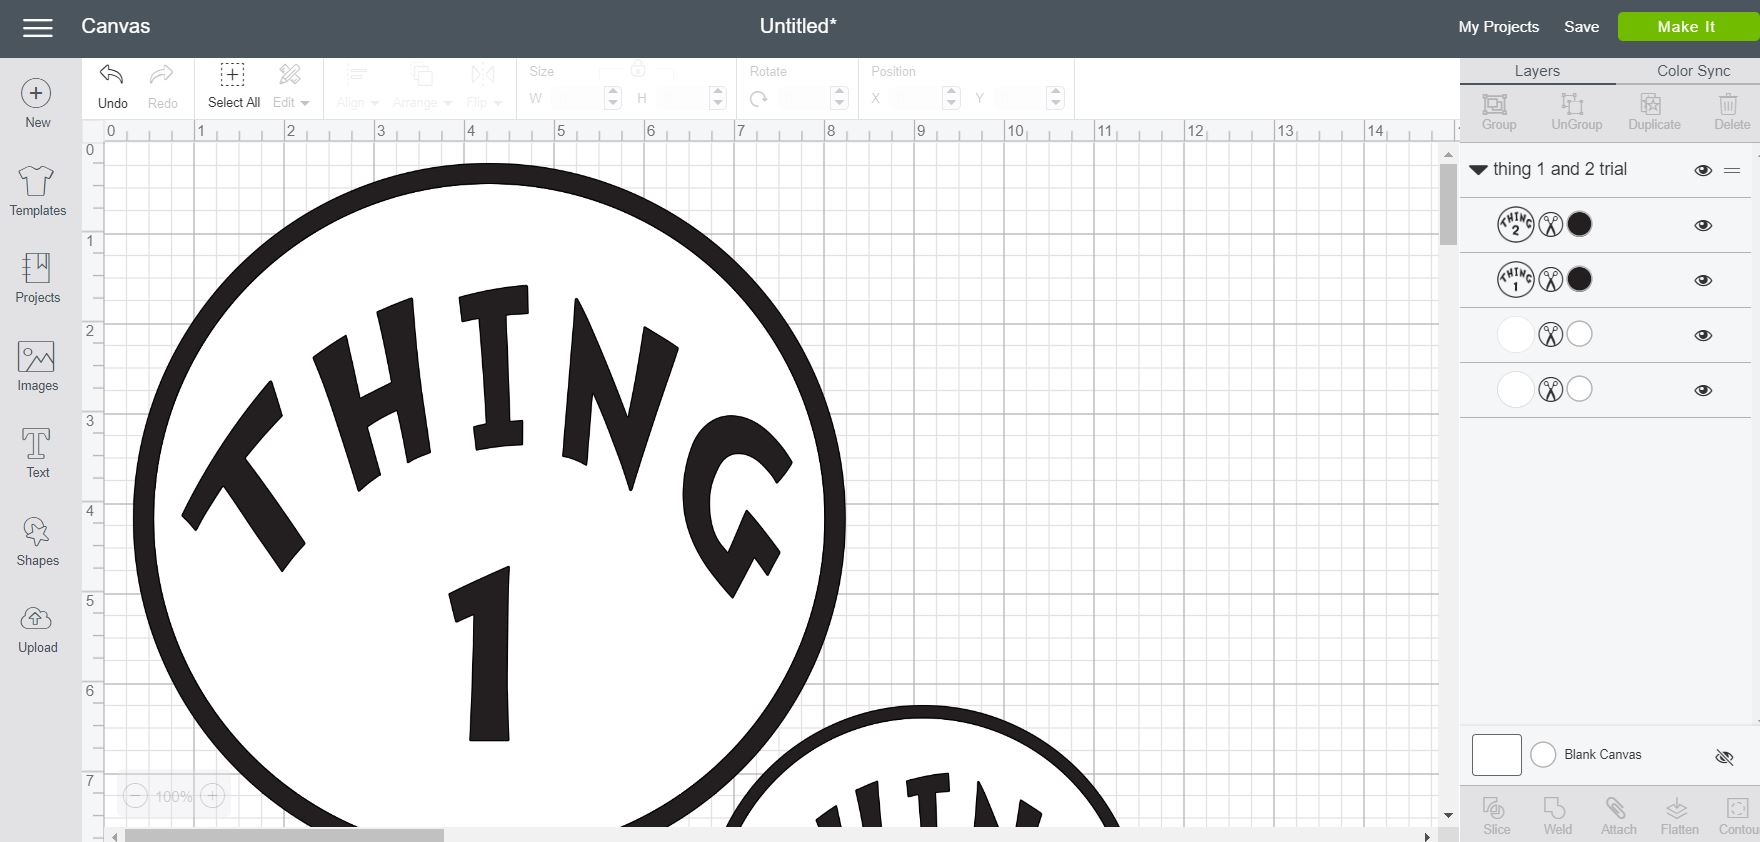
Task: Click the Blank Canvas color circle
Action: click(1543, 755)
